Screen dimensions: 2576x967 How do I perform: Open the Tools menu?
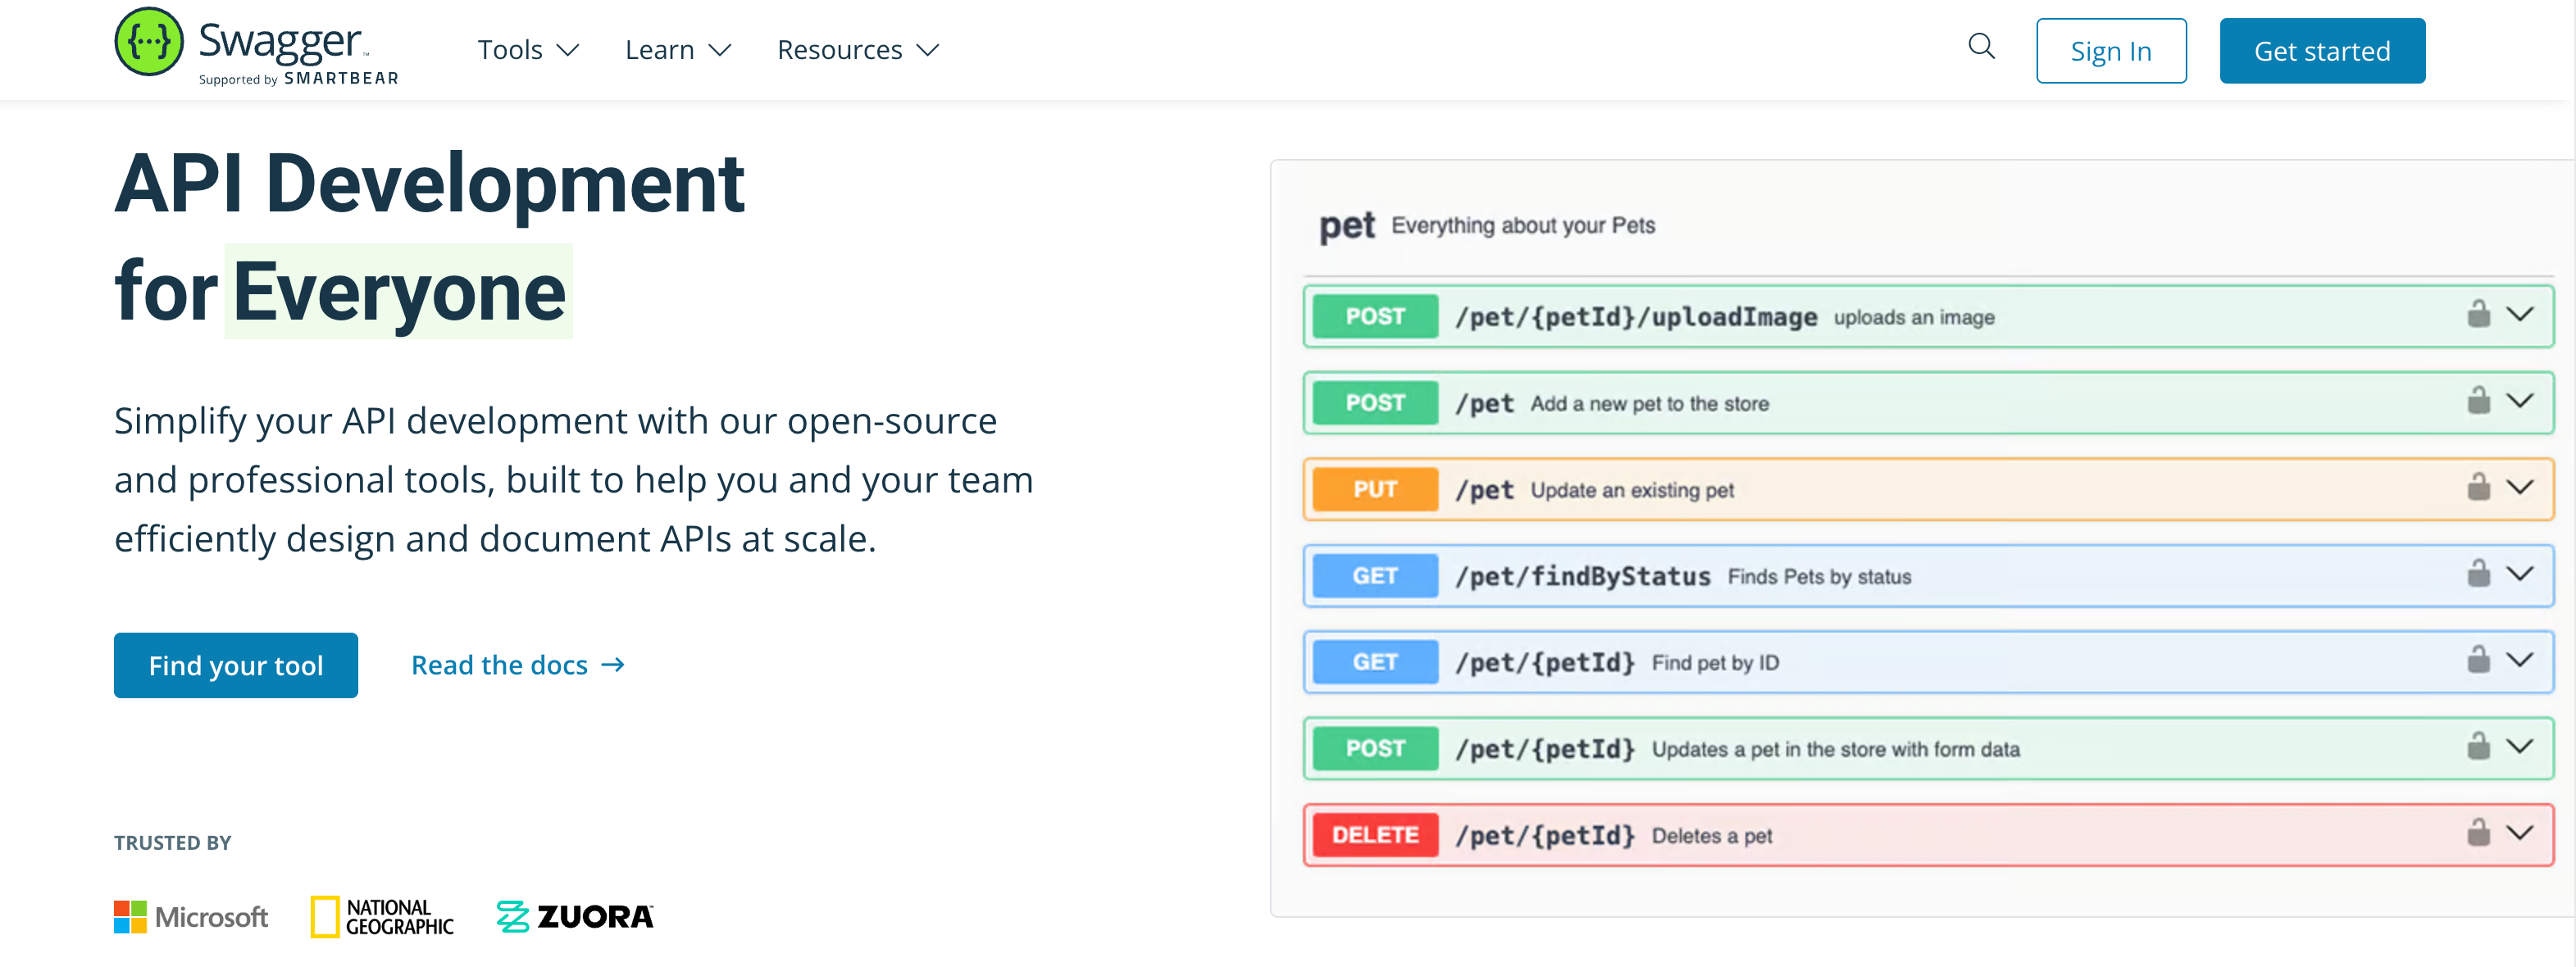point(527,50)
